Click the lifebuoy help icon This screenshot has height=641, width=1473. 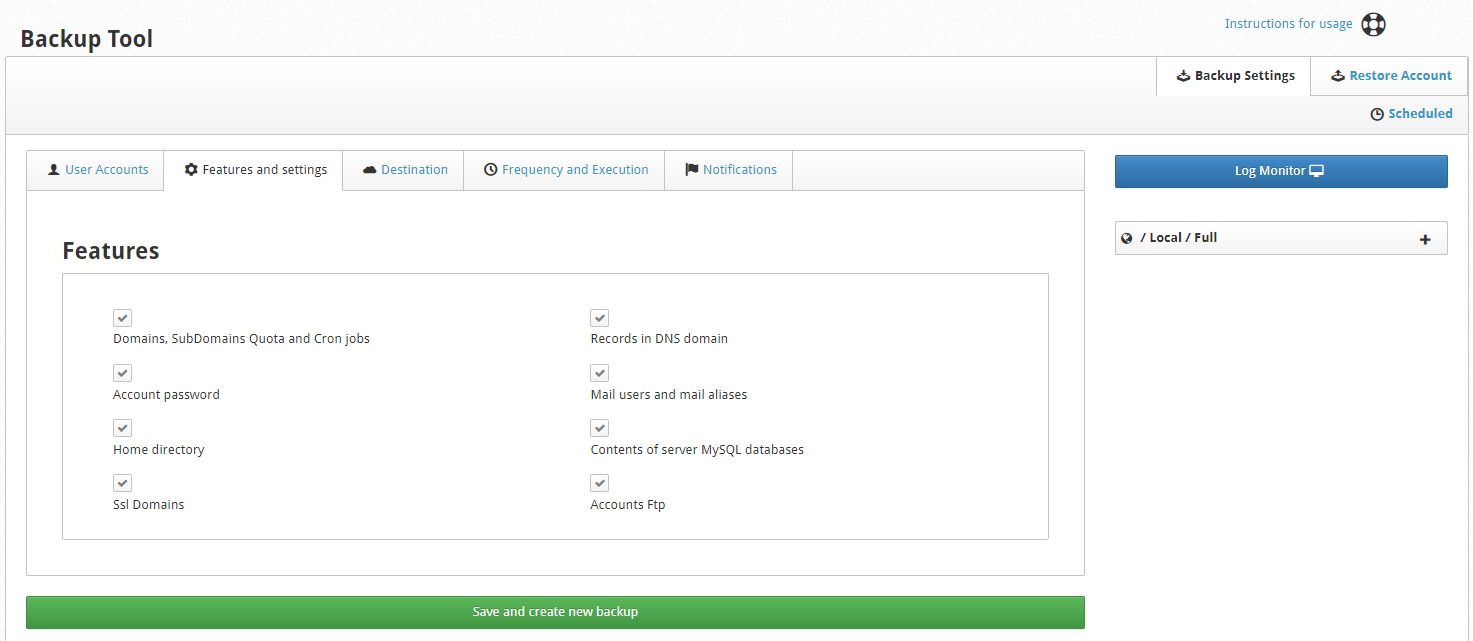1374,24
